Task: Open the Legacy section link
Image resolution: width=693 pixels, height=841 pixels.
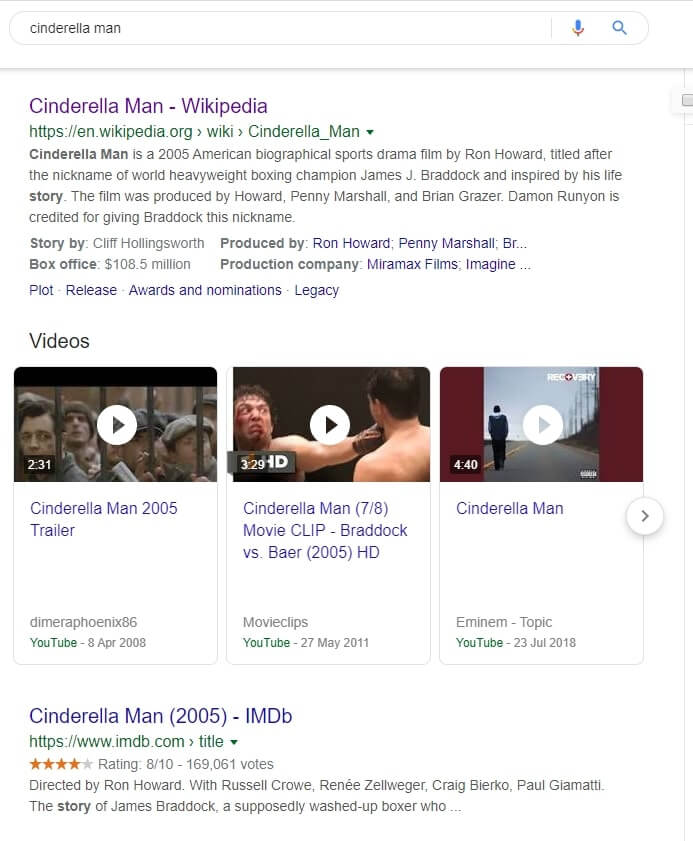Action: 316,290
